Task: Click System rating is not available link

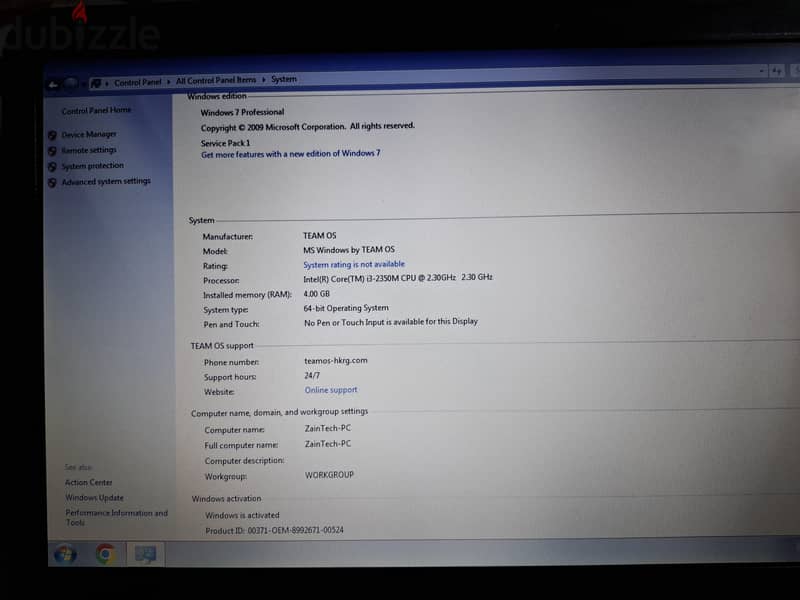Action: click(354, 264)
